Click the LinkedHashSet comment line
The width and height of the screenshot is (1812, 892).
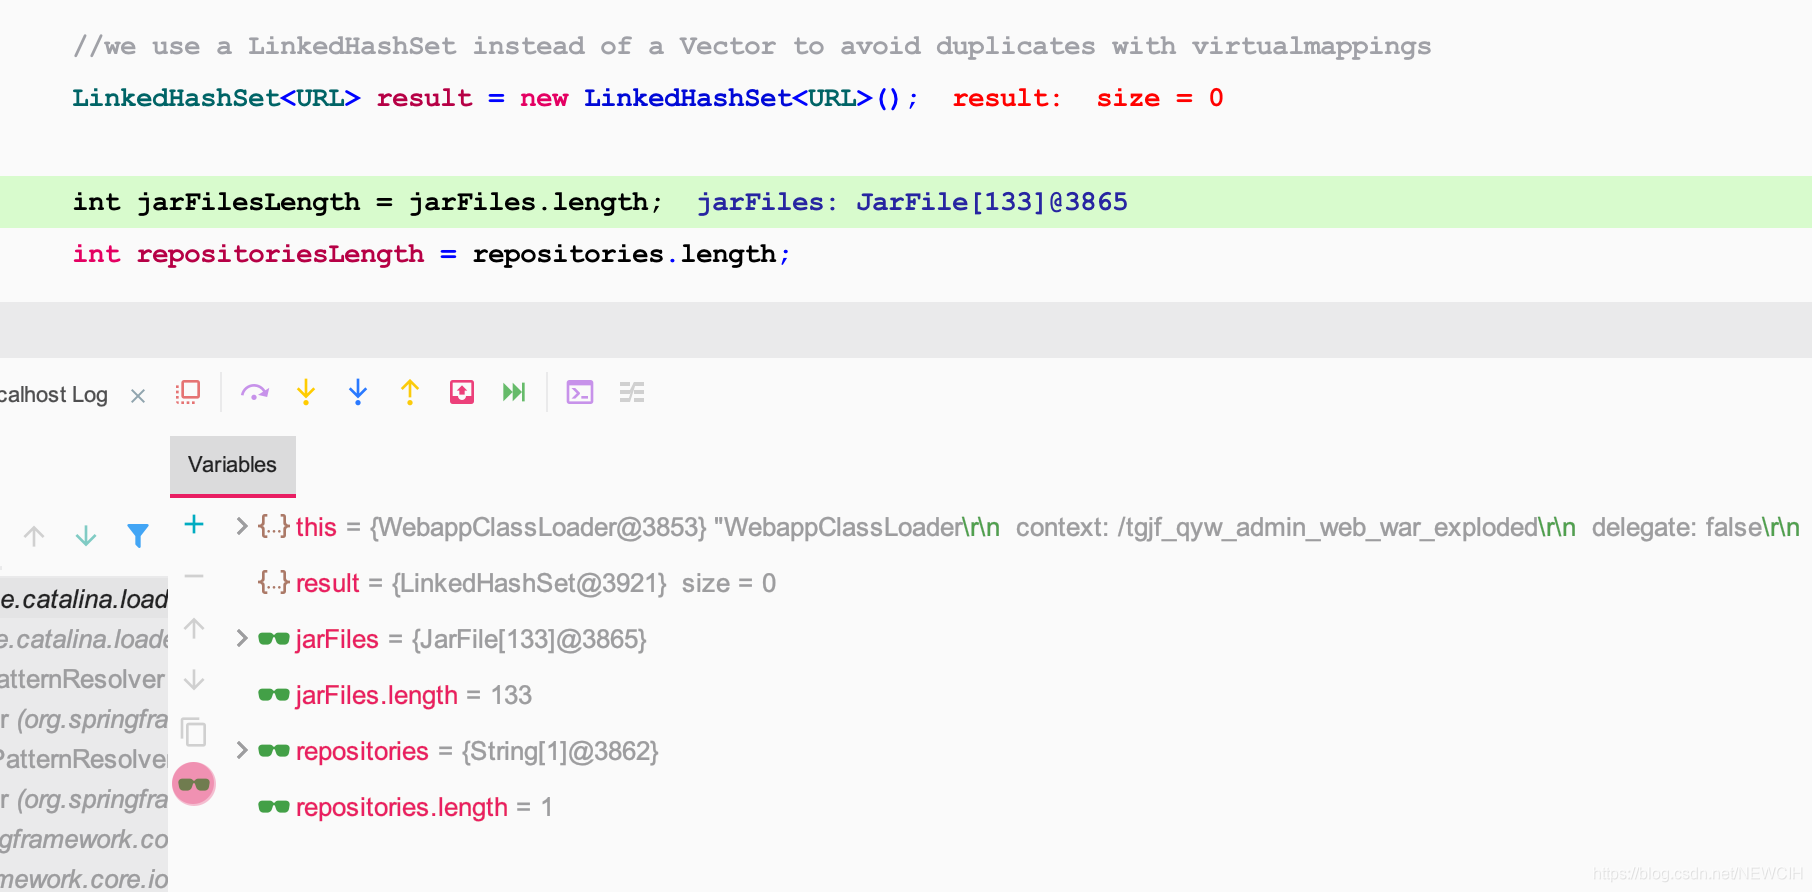point(752,46)
